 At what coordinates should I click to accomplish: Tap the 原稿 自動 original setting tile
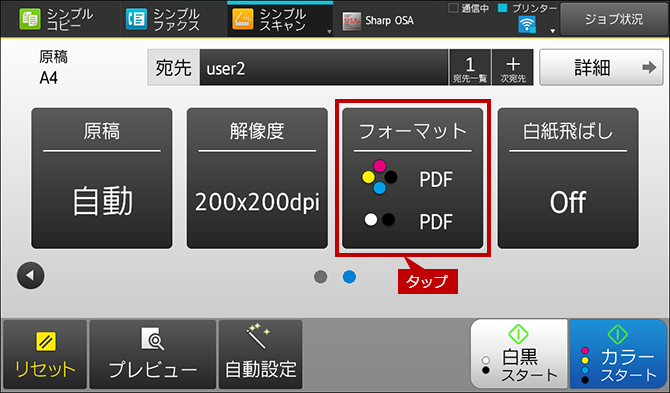pos(102,178)
